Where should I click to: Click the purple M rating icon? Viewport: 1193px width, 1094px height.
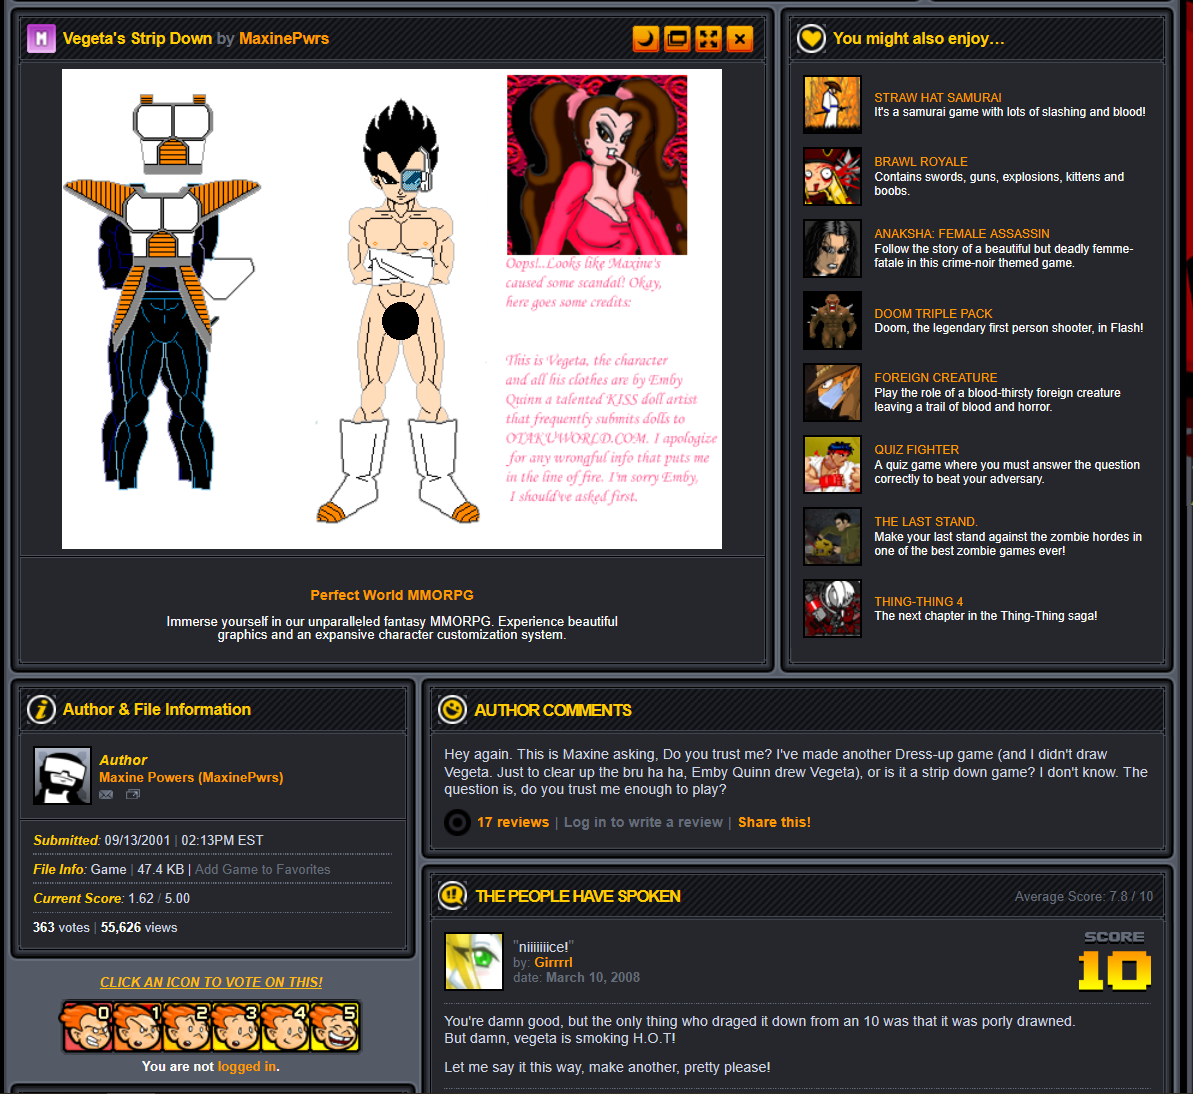pyautogui.click(x=41, y=38)
